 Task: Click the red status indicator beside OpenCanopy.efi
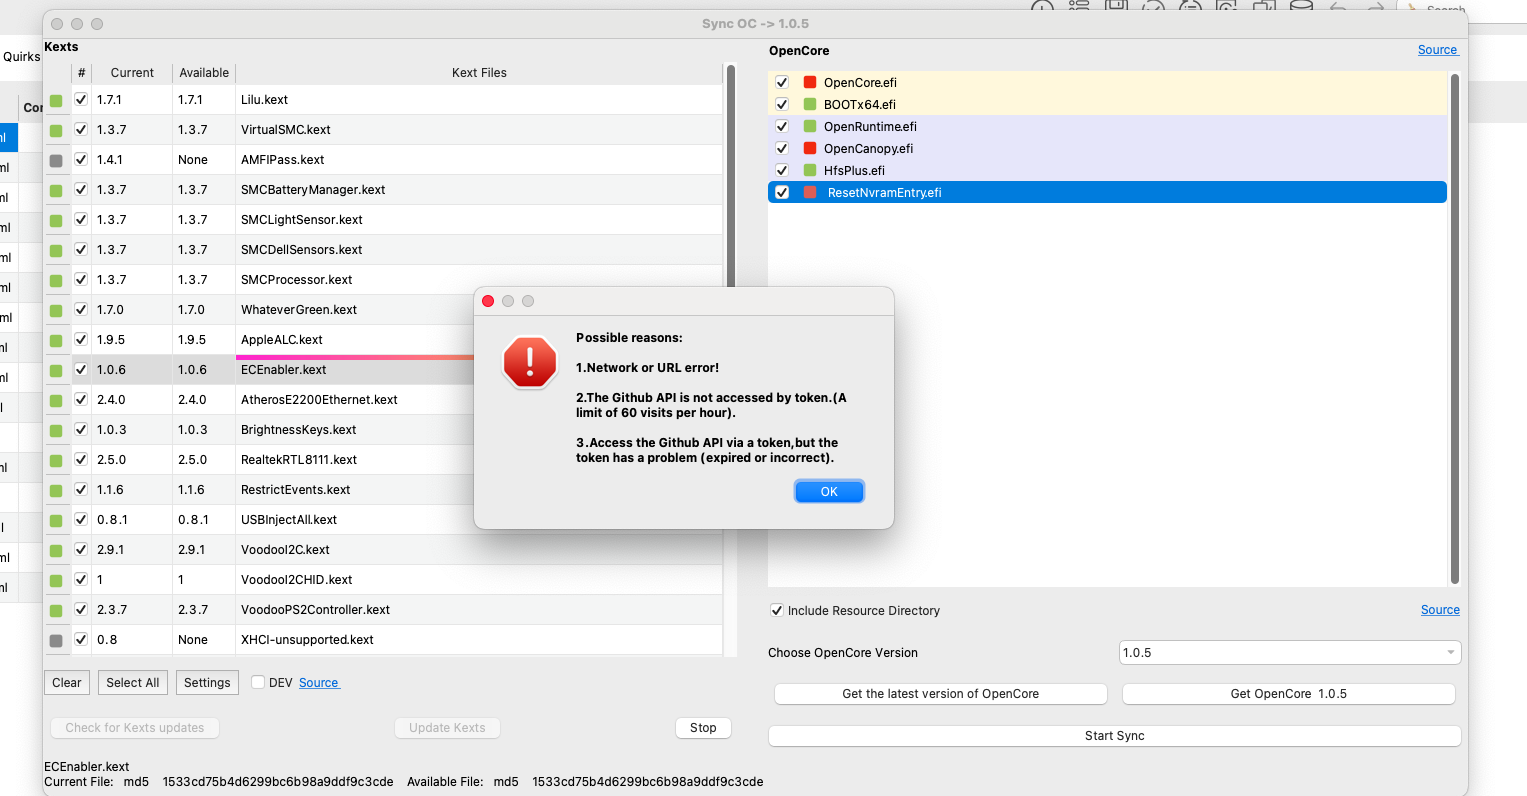click(810, 149)
